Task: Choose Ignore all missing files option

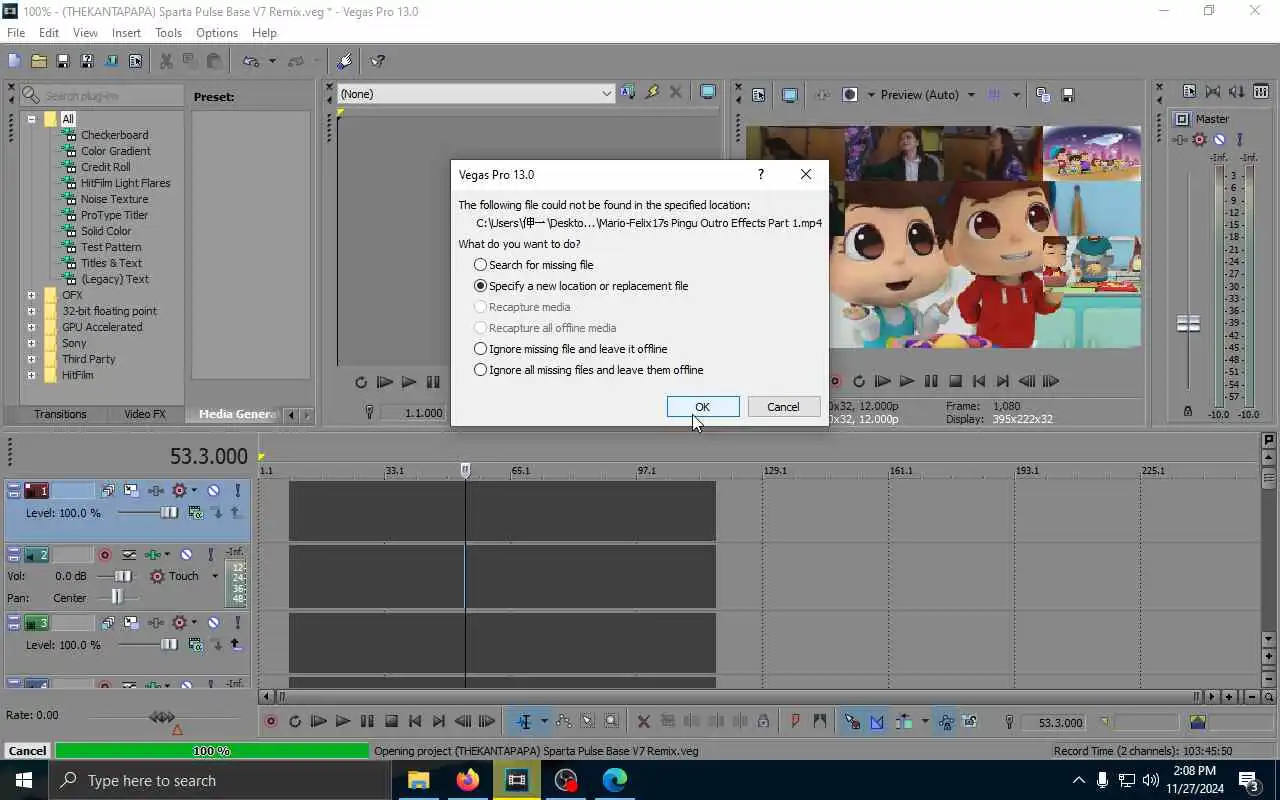Action: coord(589,370)
